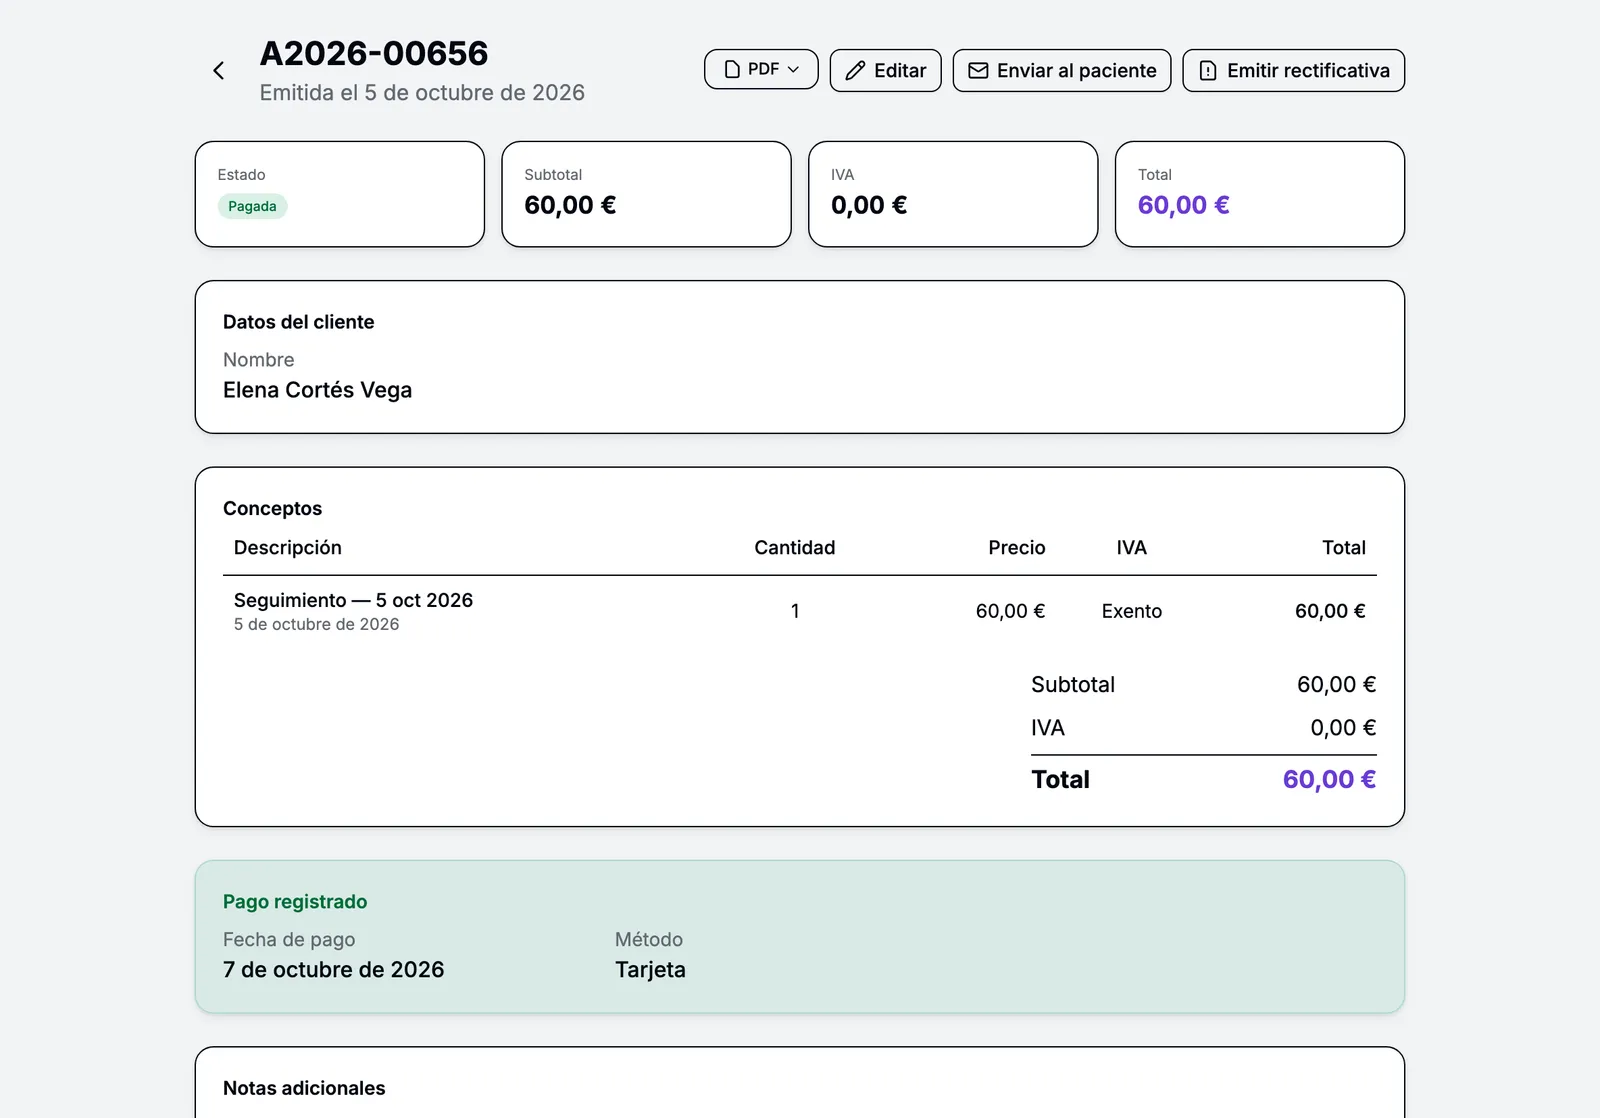Click the Descripción column header
The width and height of the screenshot is (1600, 1118).
tap(288, 548)
